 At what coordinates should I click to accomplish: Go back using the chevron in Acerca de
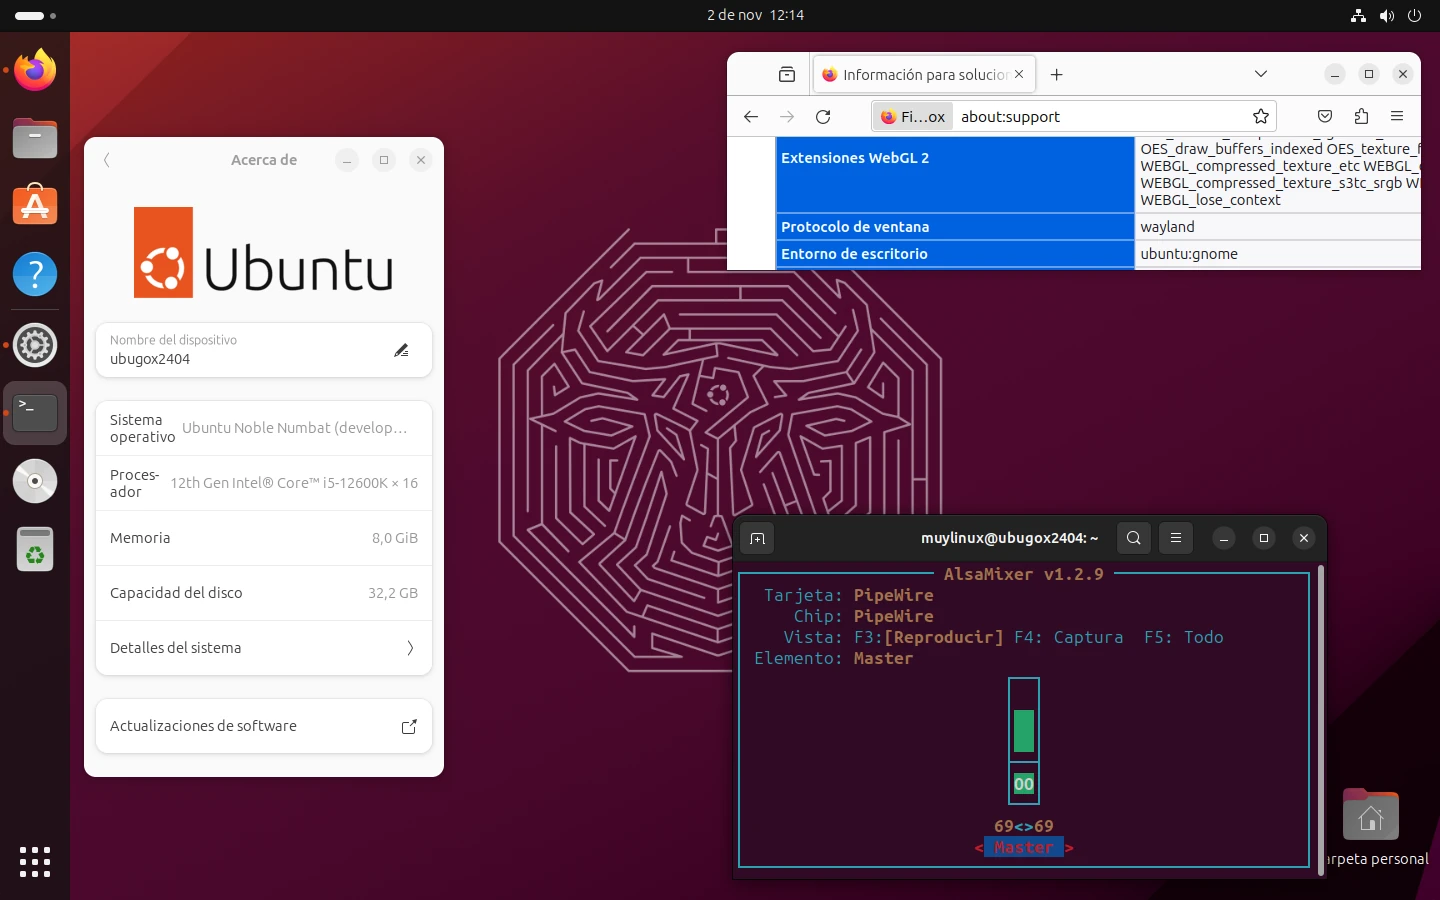tap(107, 160)
